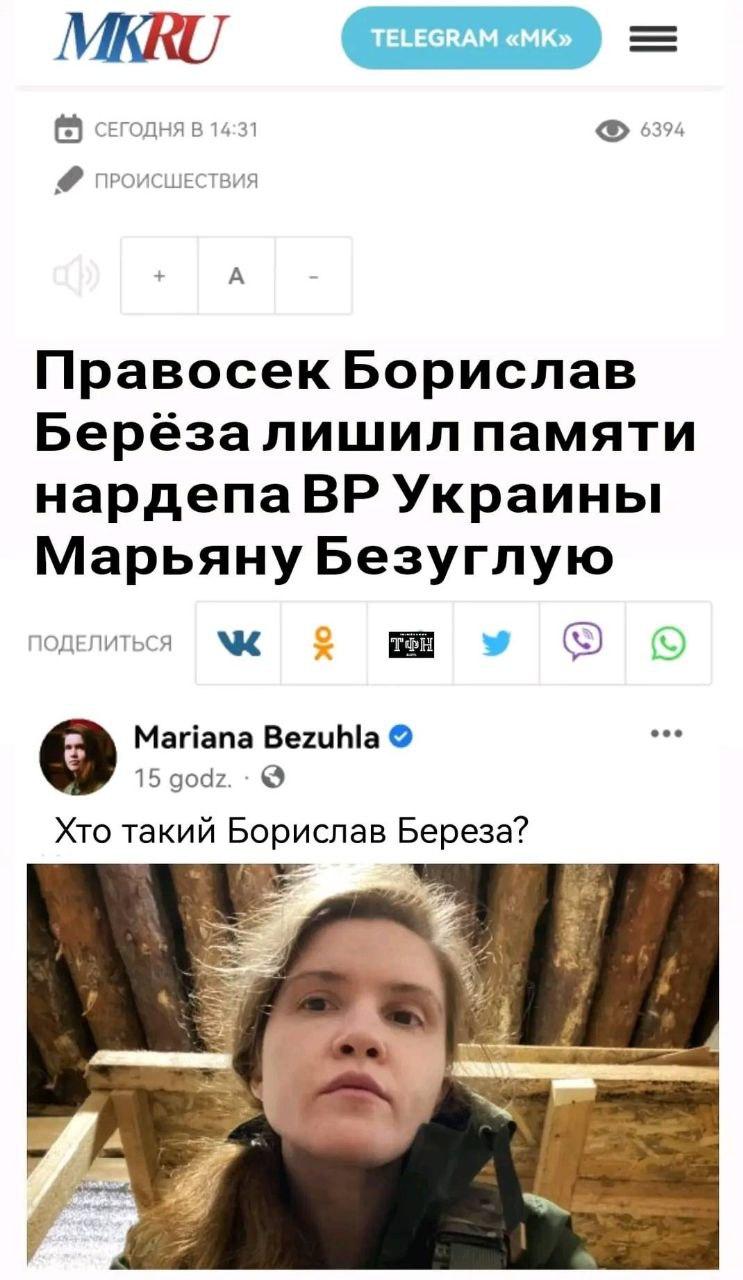
Task: Share article on Odnoklassniki
Action: (x=324, y=643)
